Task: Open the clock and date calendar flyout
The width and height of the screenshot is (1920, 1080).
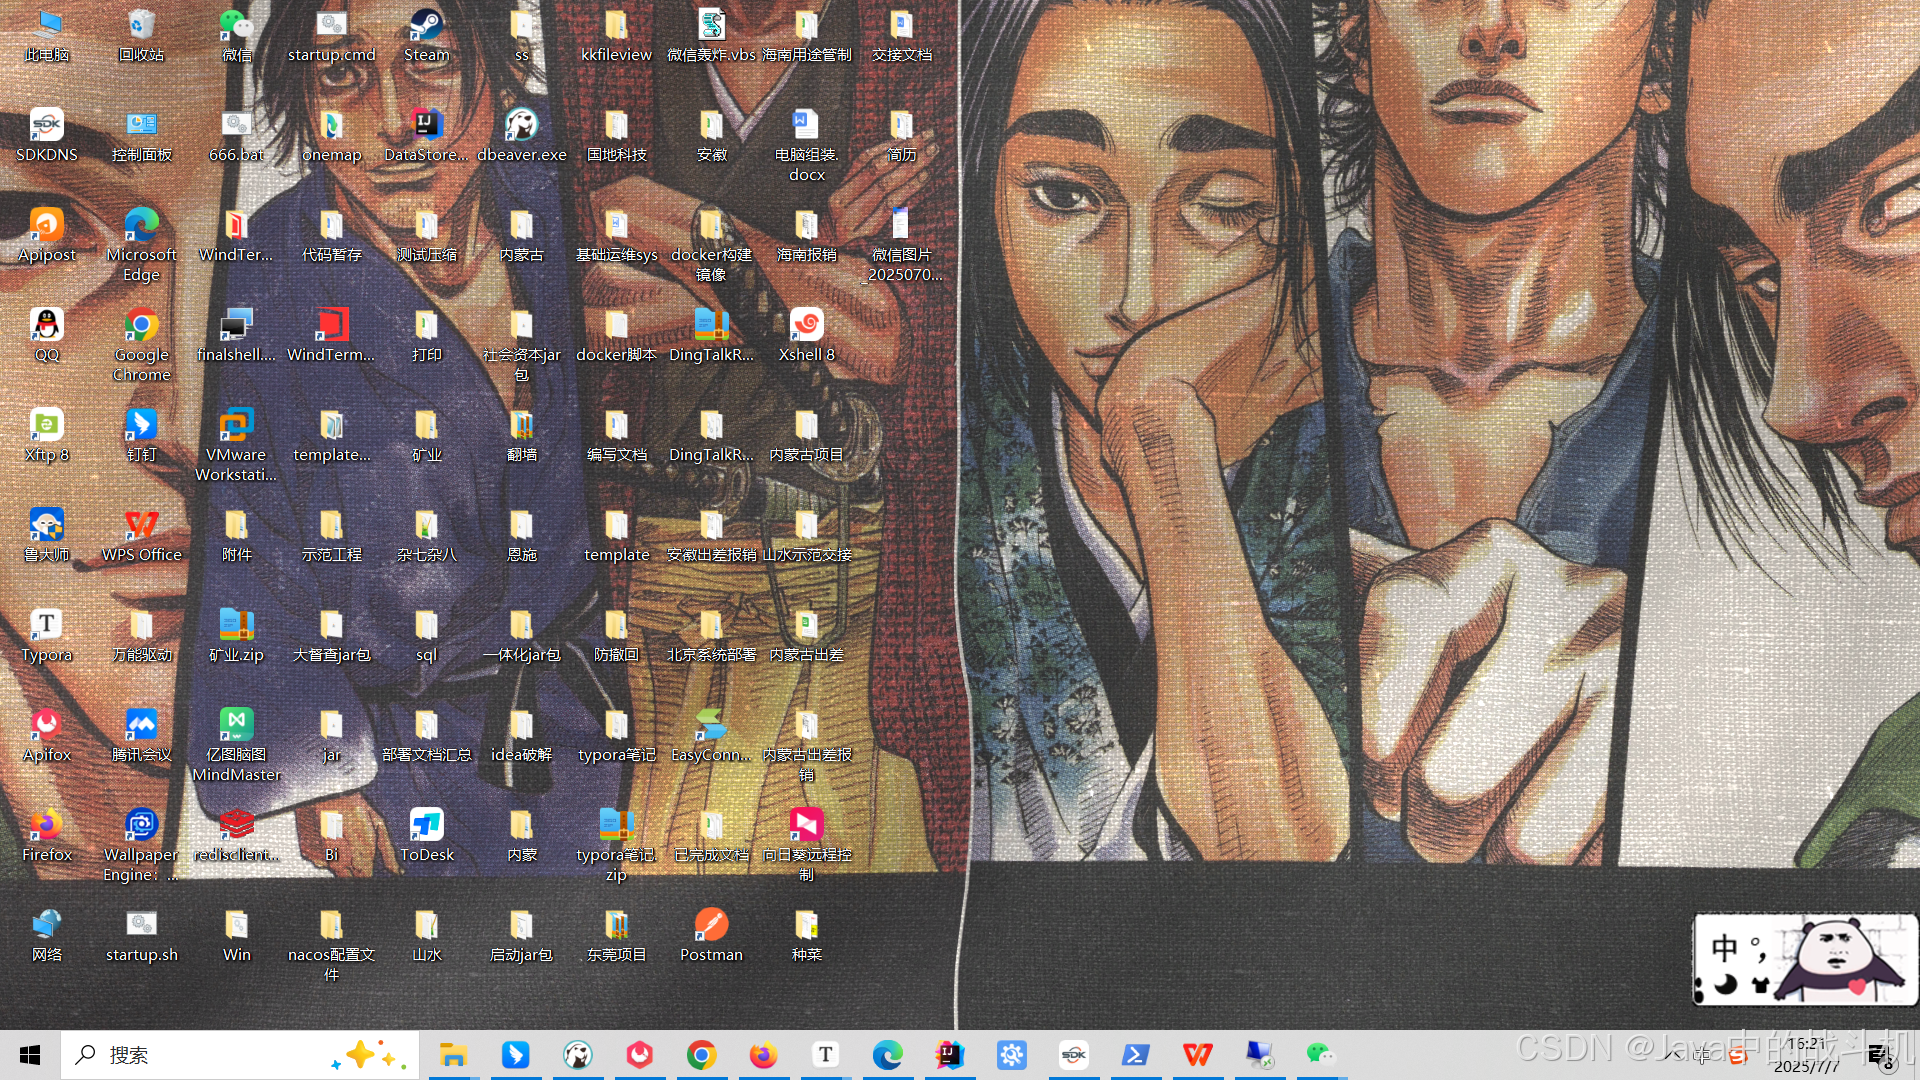Action: point(1806,1055)
